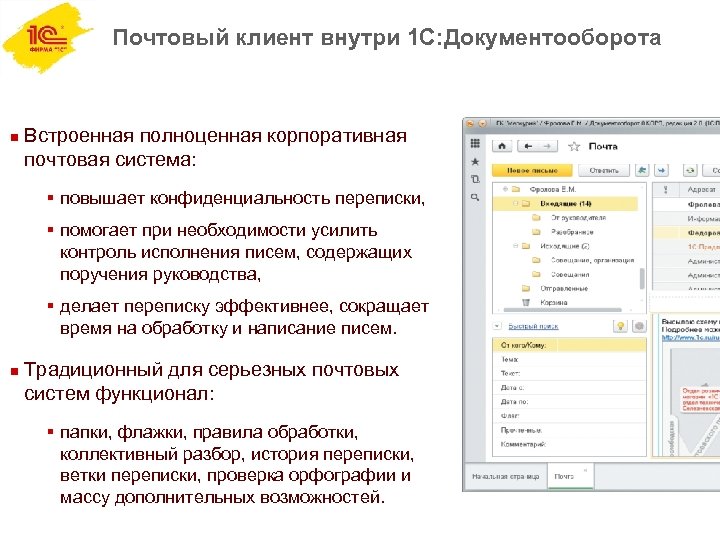Open the Корзина trash folder

tap(553, 303)
